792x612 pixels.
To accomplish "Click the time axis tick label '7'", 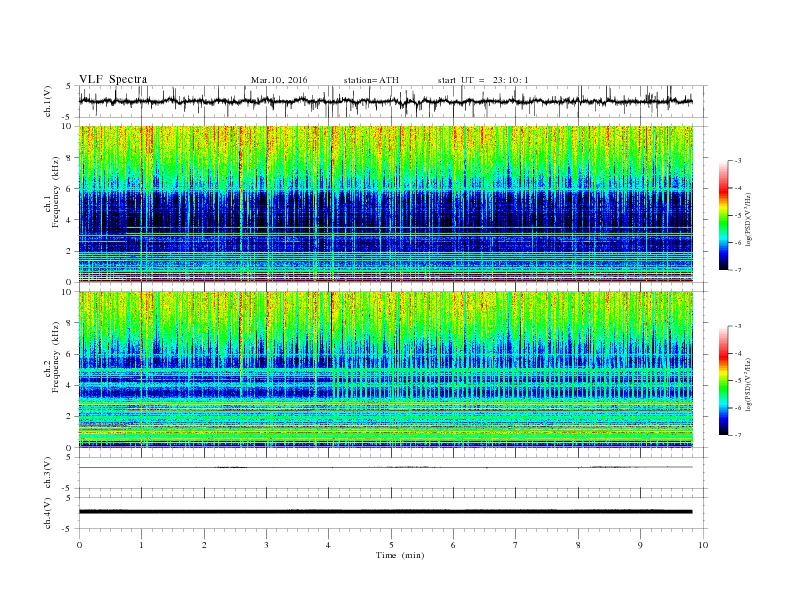I will click(516, 545).
